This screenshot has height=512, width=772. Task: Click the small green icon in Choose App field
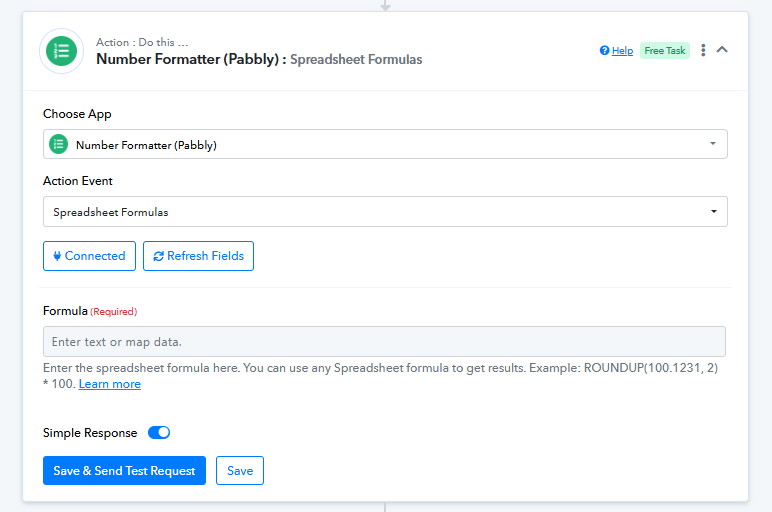59,144
